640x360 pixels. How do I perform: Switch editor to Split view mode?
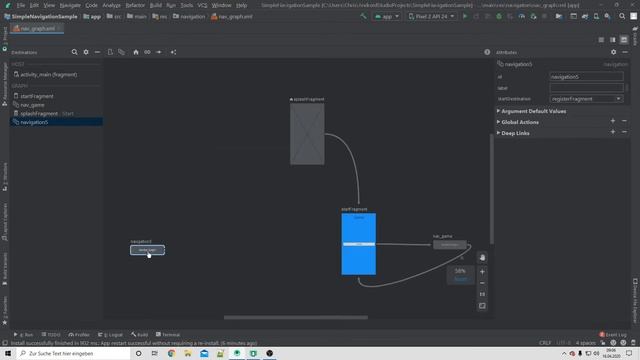613,40
